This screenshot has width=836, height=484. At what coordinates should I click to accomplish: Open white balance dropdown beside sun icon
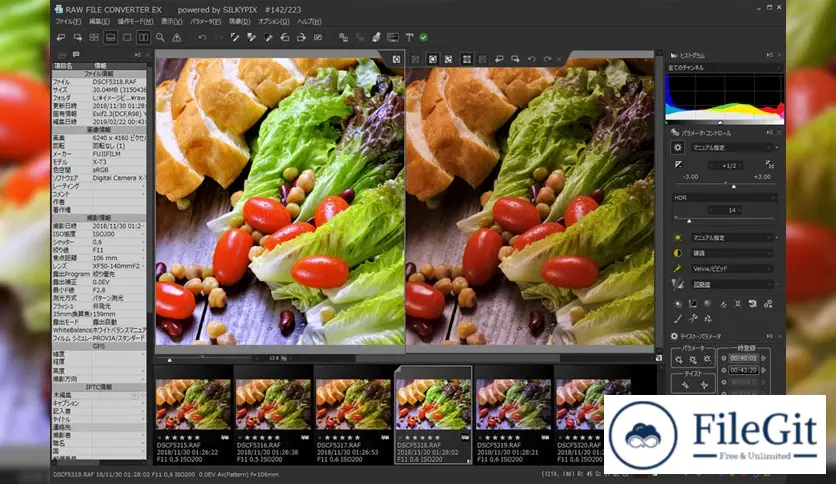[x=732, y=238]
